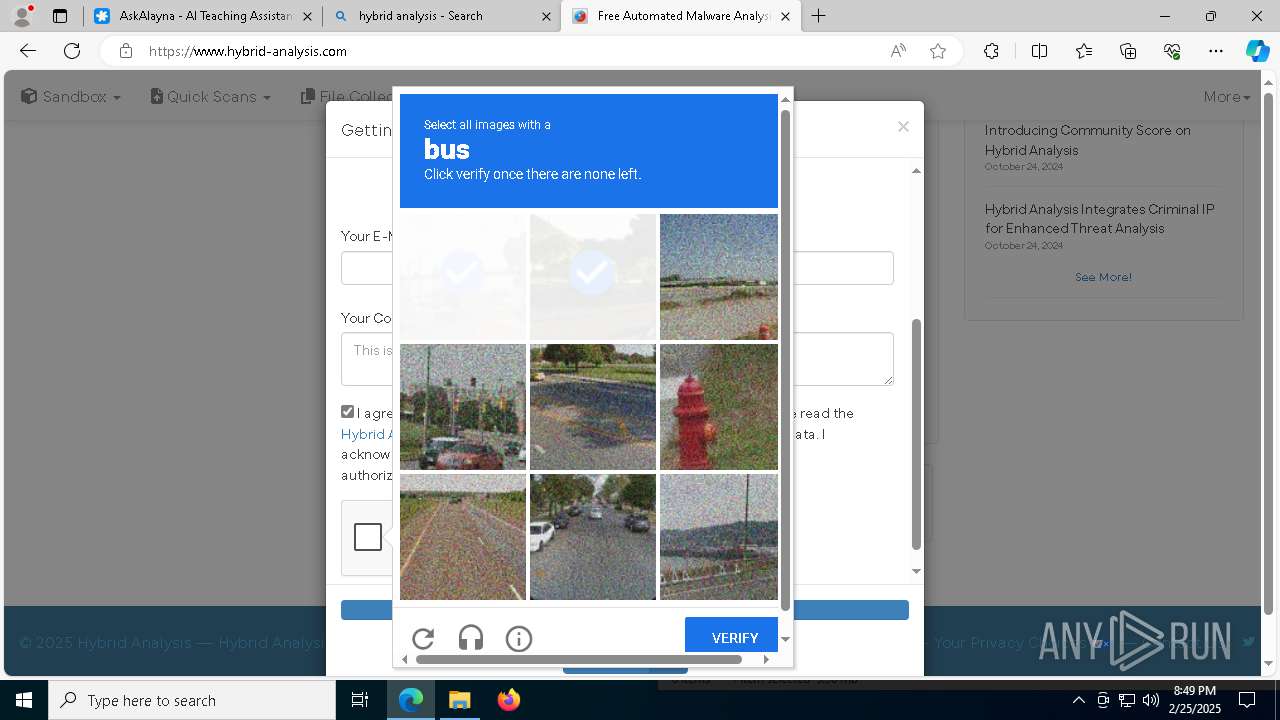Open Copilot sidebar icon

tap(1257, 51)
